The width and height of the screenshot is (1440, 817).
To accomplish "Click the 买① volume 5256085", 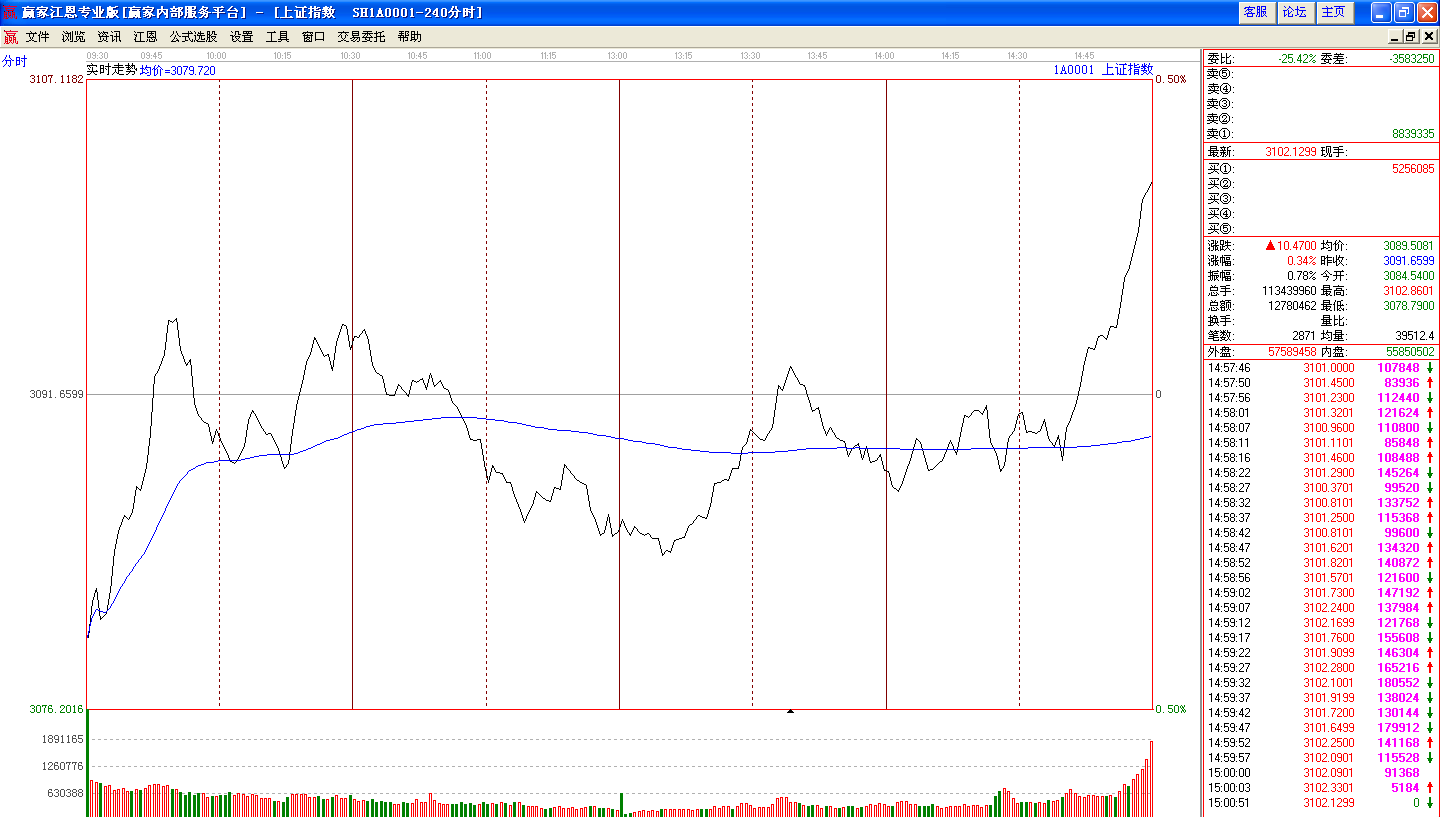I will 1412,169.
